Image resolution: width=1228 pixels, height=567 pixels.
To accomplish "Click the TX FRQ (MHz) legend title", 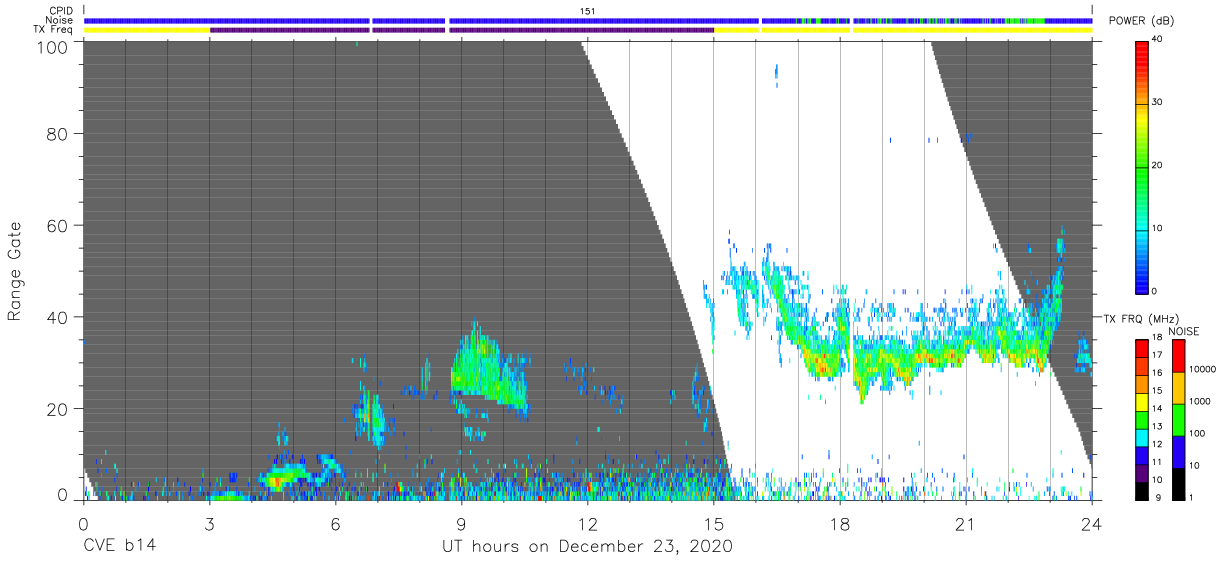I will click(x=1140, y=319).
